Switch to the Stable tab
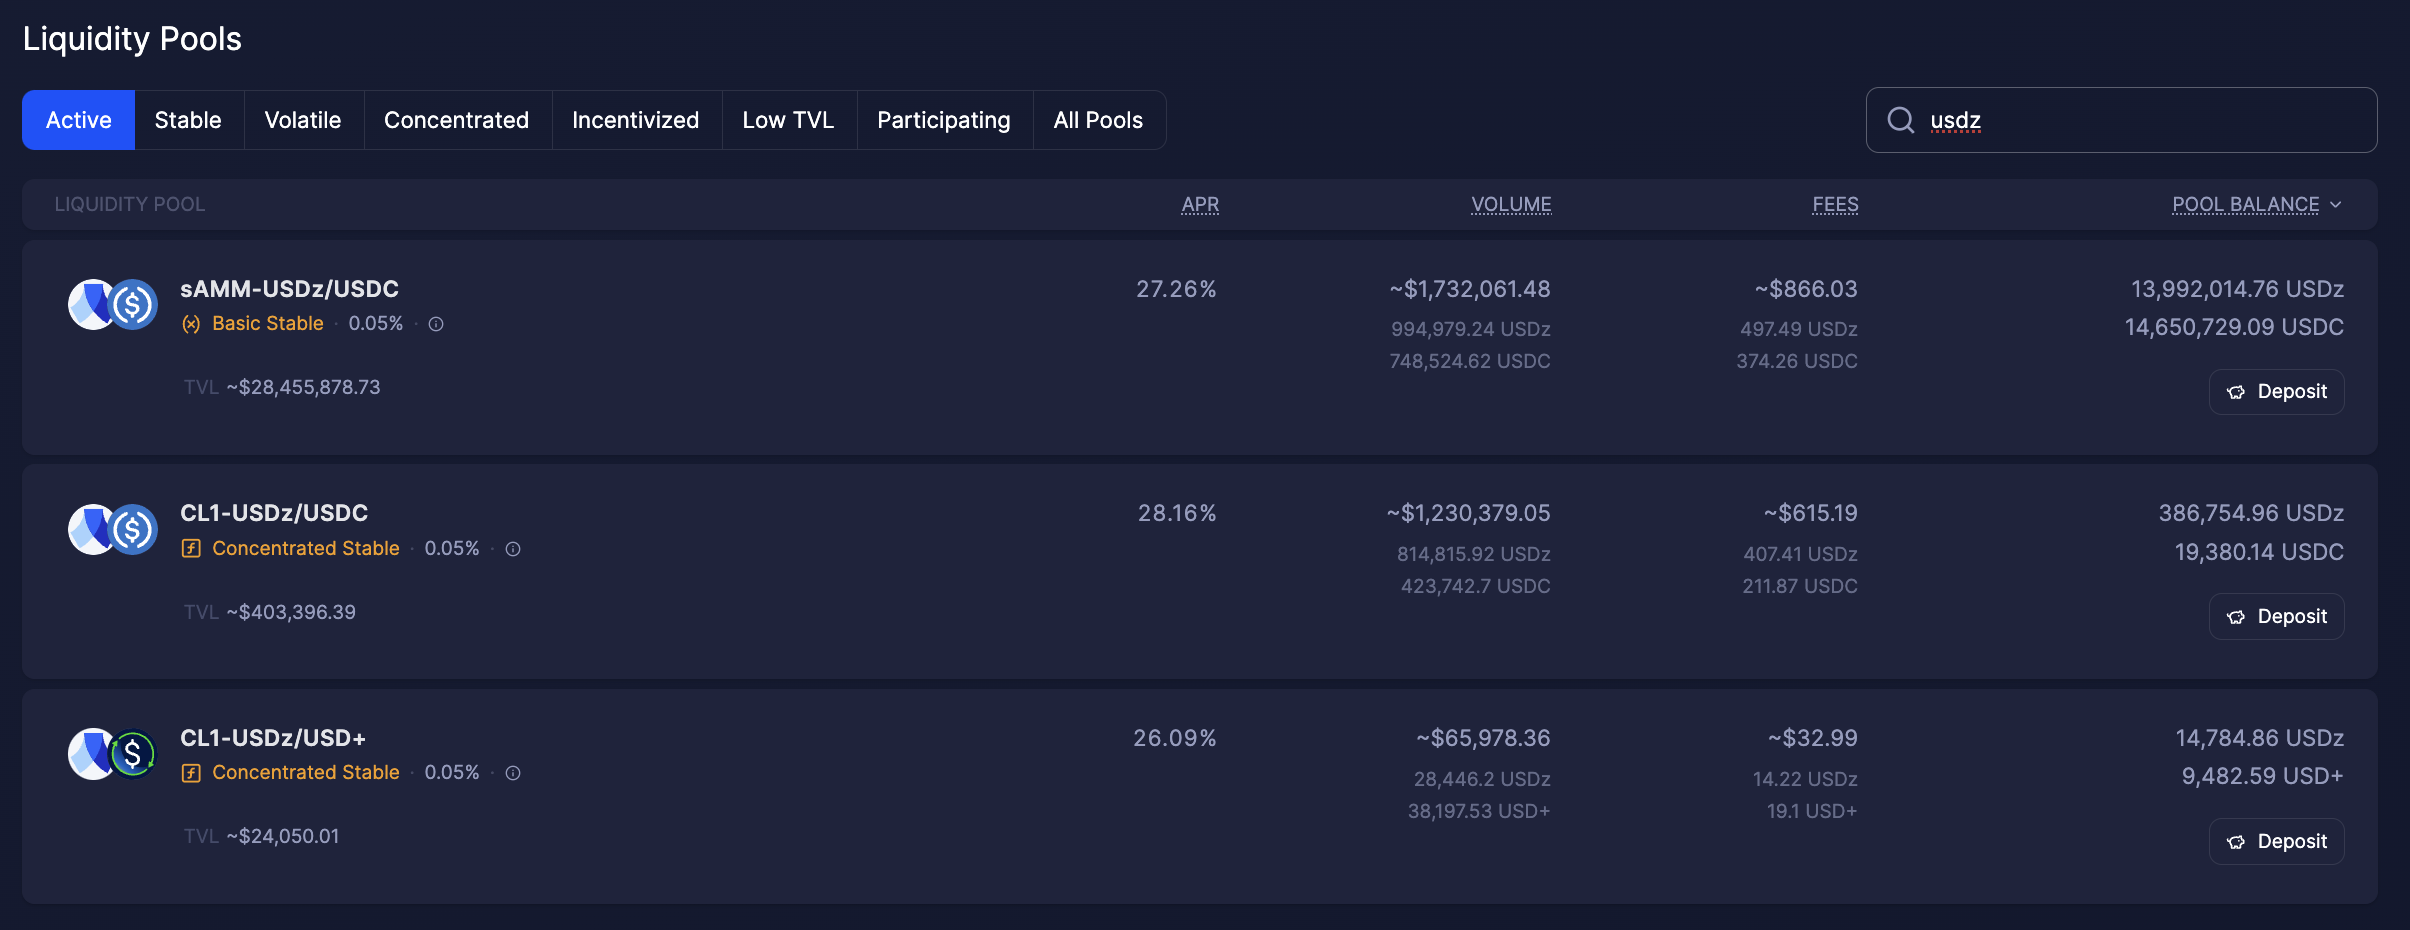 tap(188, 120)
